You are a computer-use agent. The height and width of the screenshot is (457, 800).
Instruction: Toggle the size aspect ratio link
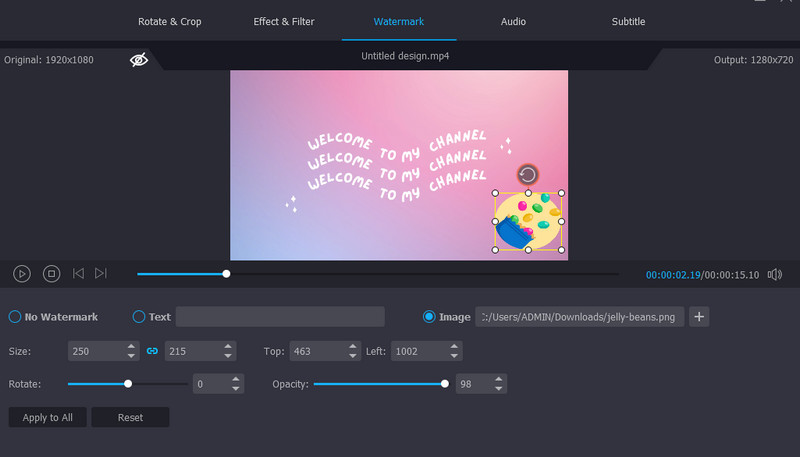(153, 351)
